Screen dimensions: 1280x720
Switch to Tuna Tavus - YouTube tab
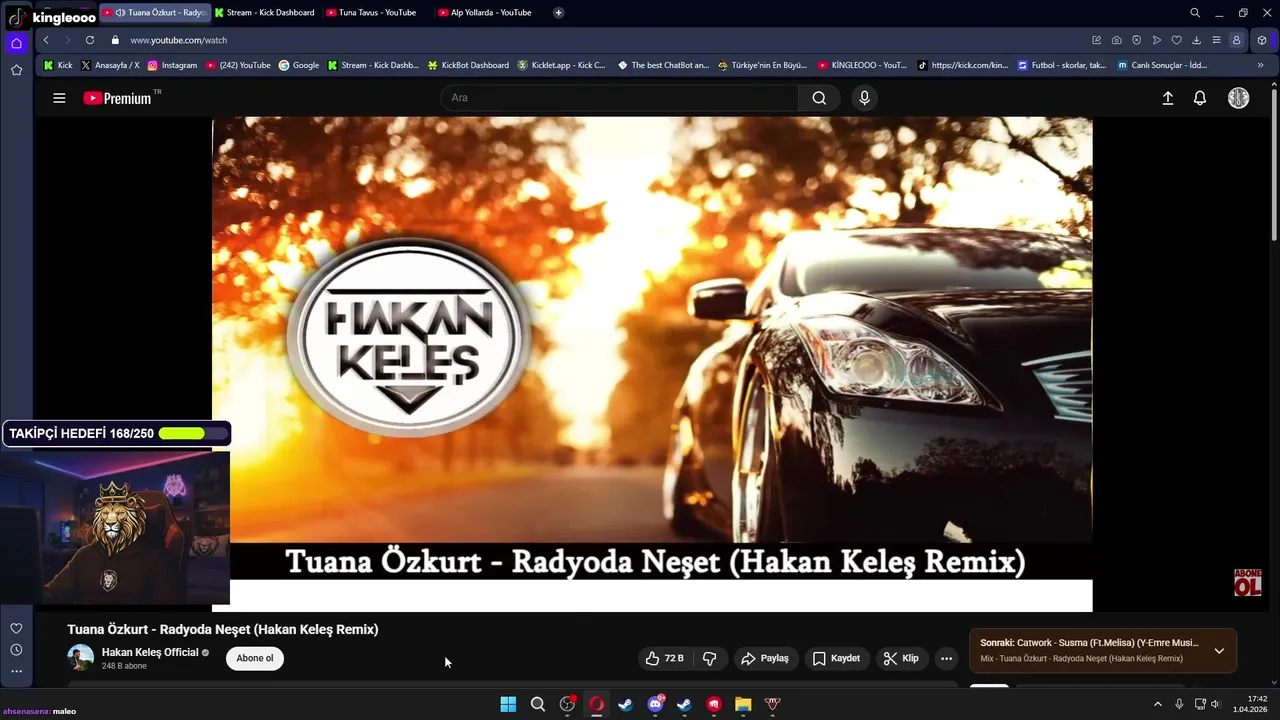click(371, 13)
